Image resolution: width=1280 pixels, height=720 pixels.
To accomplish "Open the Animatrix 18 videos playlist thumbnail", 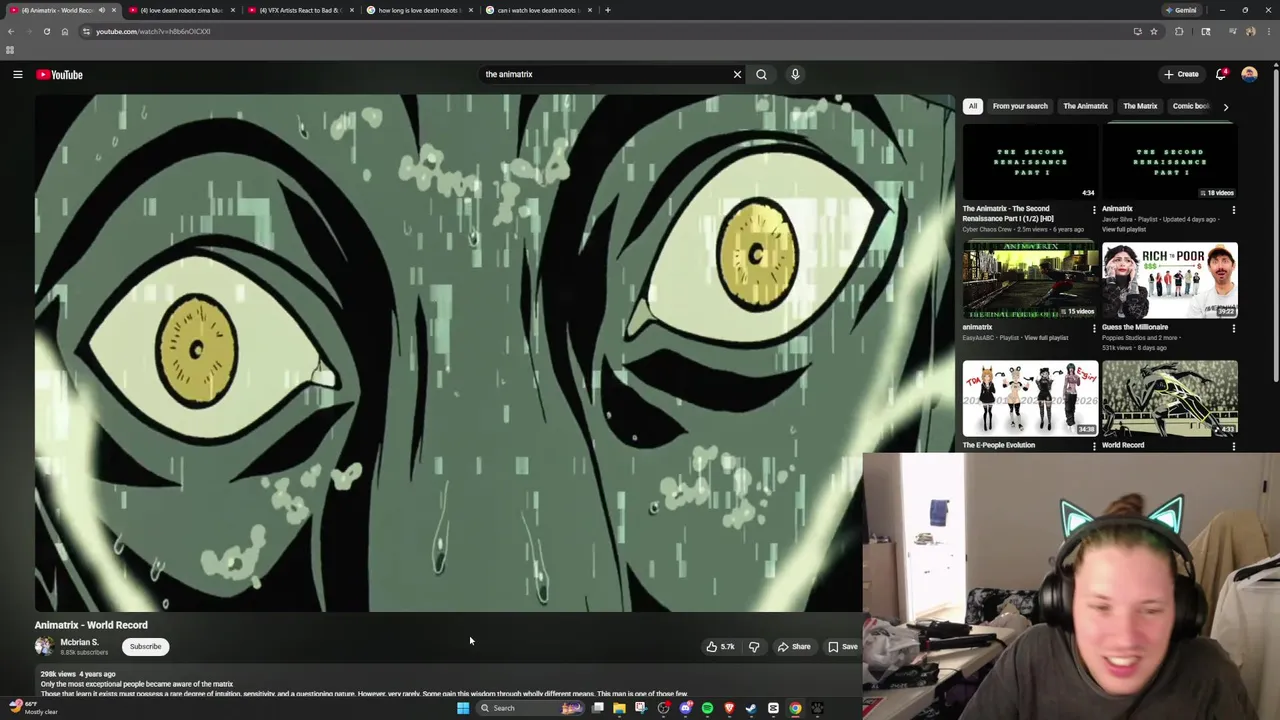I will click(1170, 161).
